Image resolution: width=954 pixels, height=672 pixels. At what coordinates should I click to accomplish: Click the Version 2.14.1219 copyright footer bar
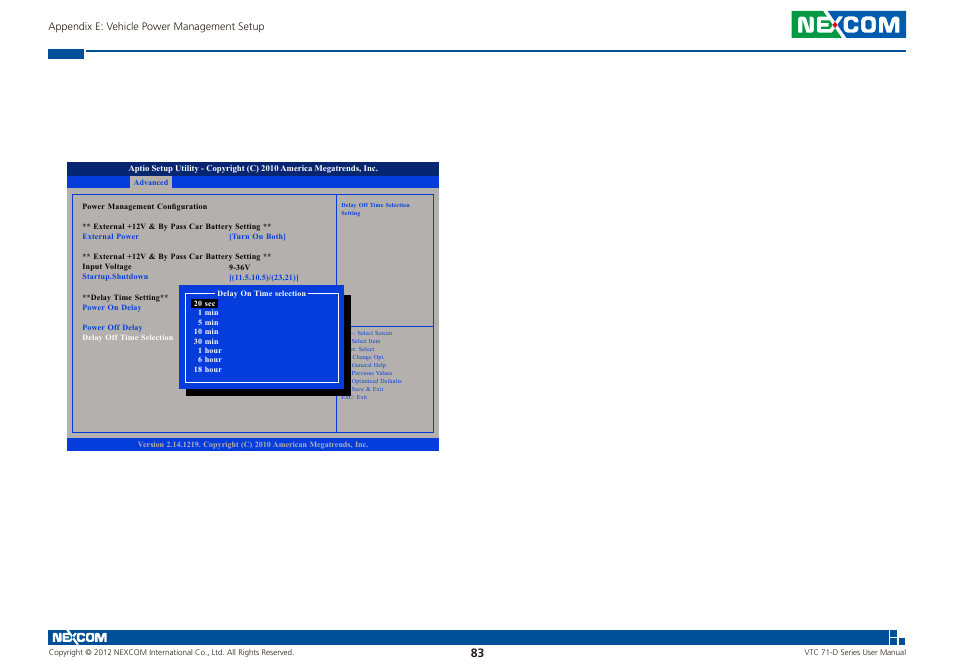[252, 445]
